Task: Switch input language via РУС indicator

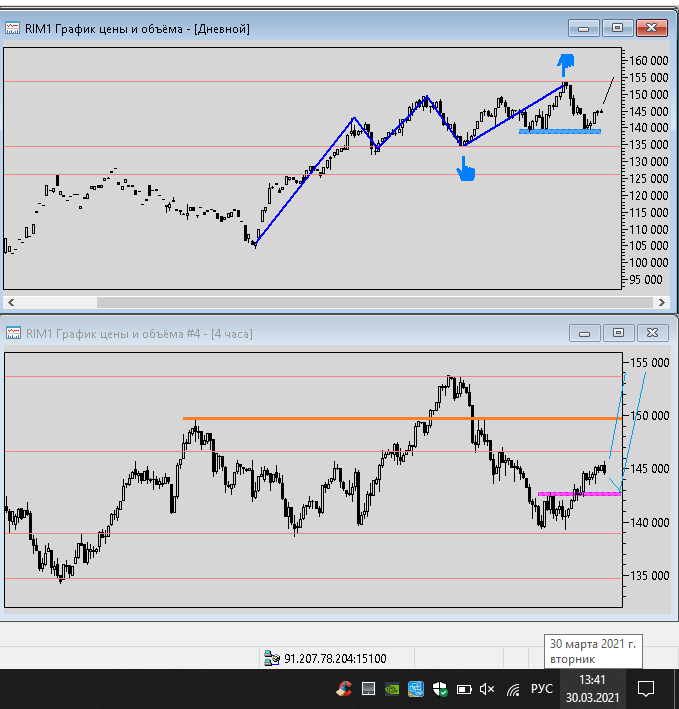Action: [542, 689]
